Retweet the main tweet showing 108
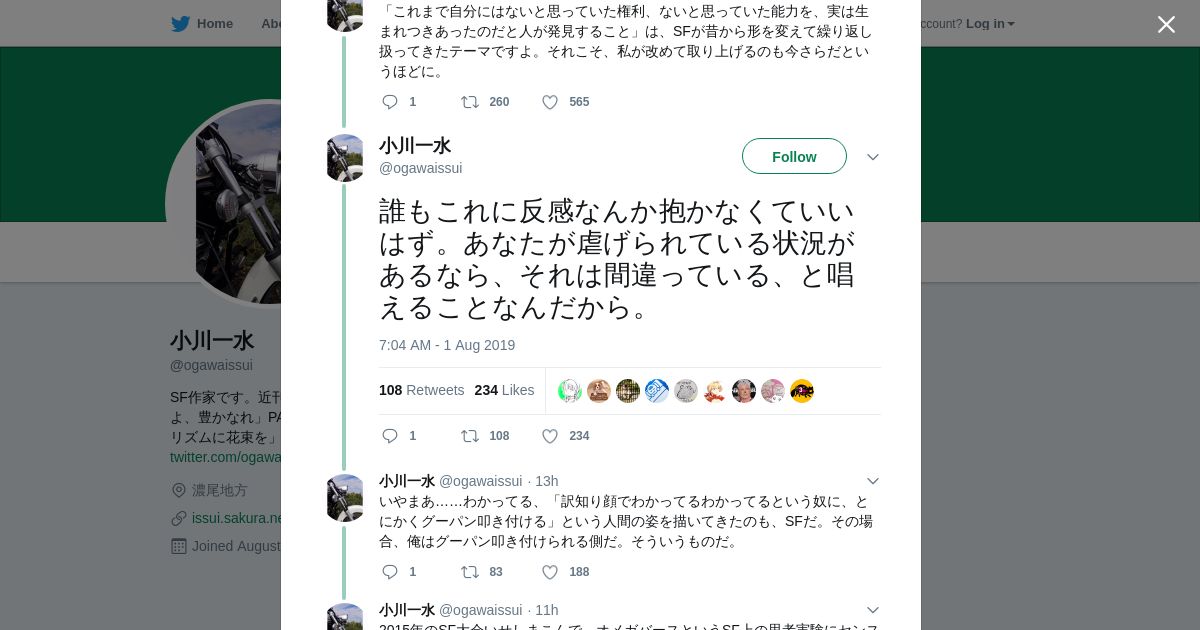Viewport: 1200px width, 630px height. tap(469, 436)
